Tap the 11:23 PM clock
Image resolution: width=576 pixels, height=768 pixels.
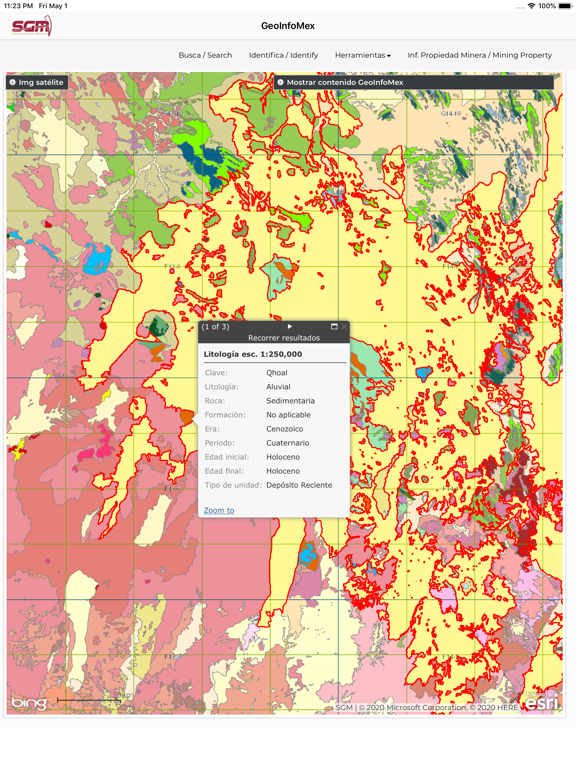(18, 6)
